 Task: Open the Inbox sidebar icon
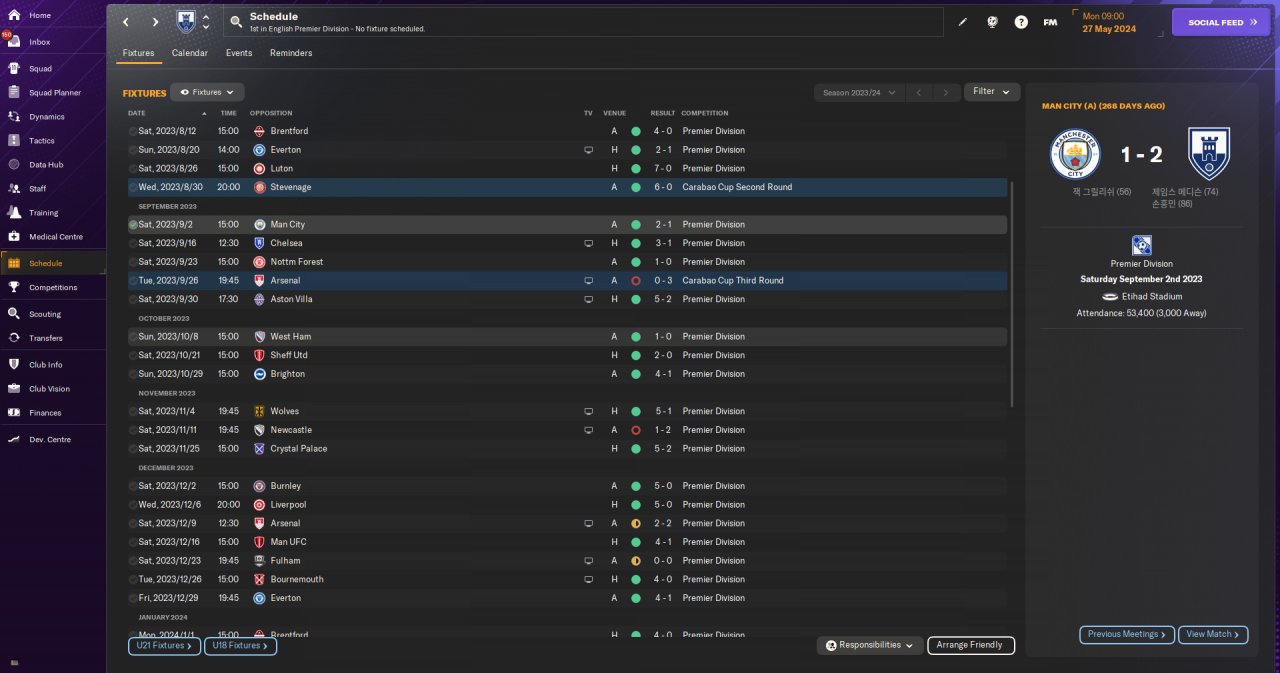[14, 42]
